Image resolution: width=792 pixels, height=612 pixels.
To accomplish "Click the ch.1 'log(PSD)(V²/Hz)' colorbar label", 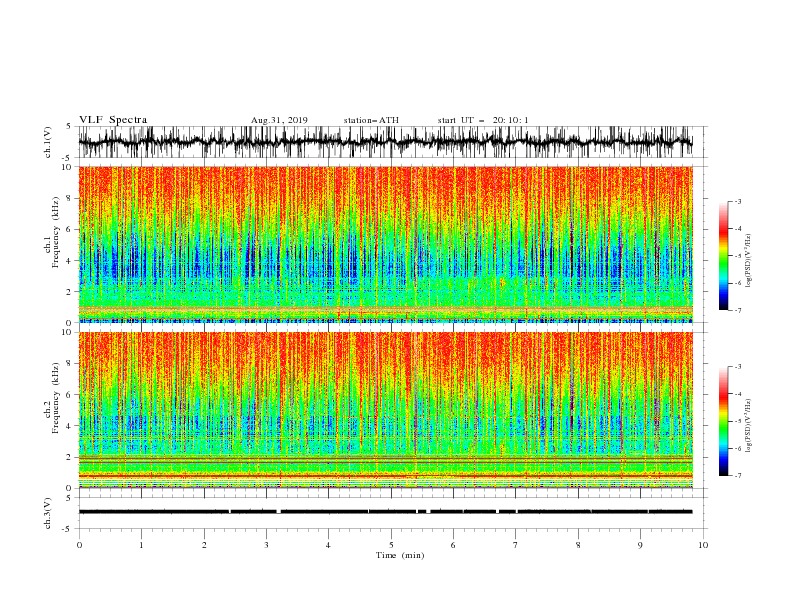I will click(748, 261).
